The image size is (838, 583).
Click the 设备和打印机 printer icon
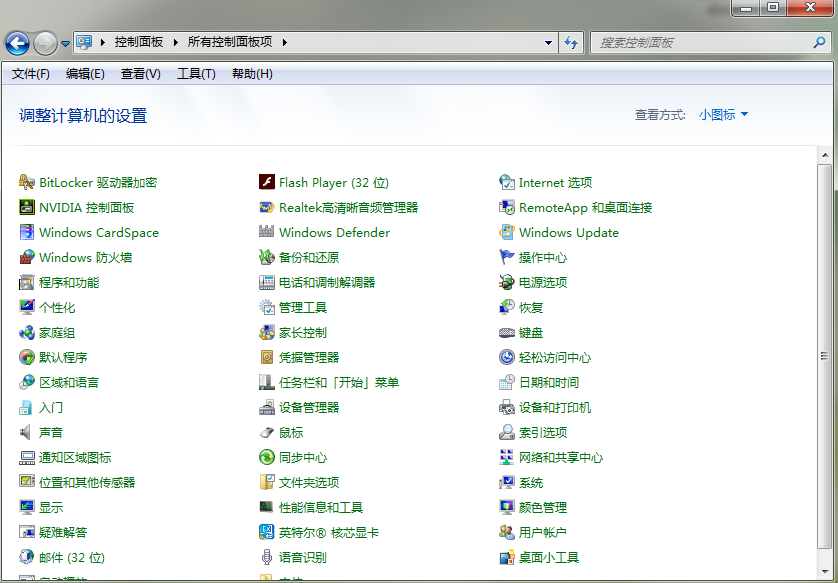(x=507, y=407)
